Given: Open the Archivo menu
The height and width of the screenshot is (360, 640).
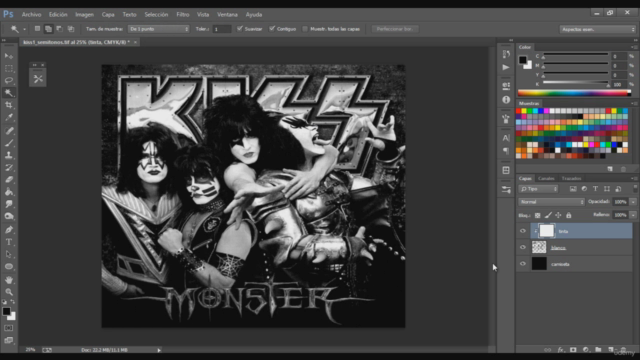Looking at the screenshot, I should [31, 14].
